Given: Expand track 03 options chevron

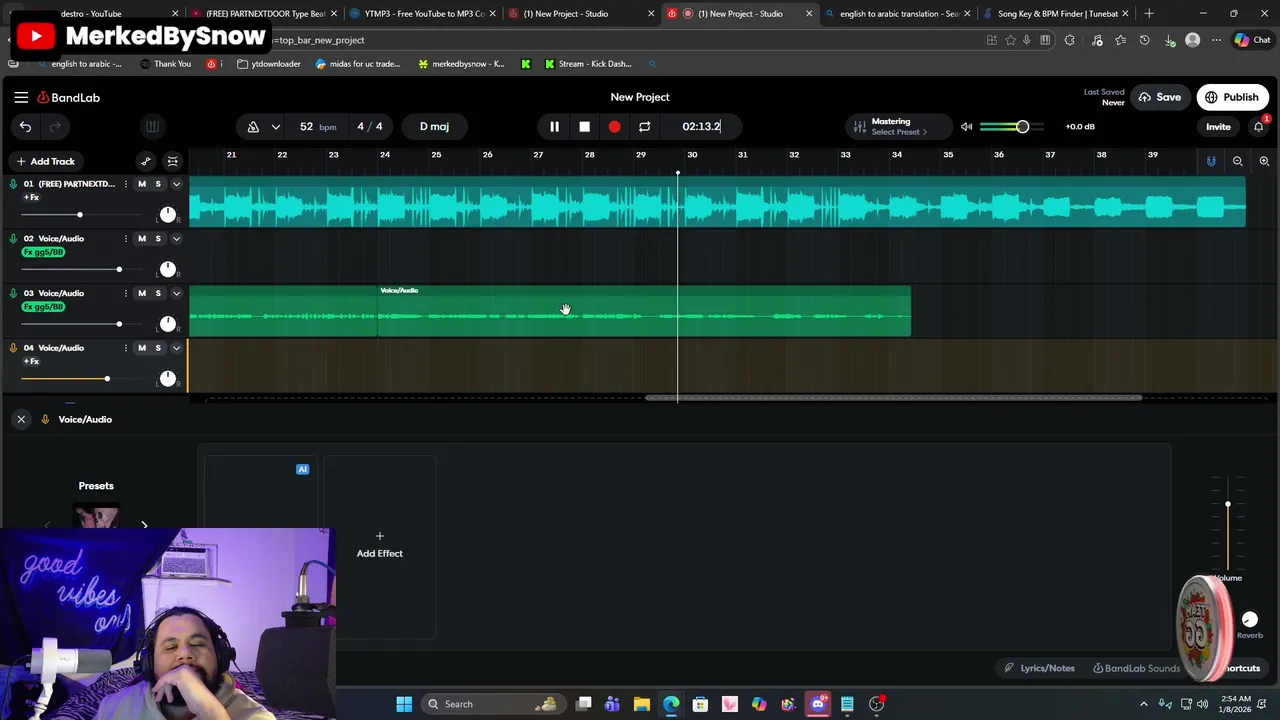Looking at the screenshot, I should tap(176, 293).
